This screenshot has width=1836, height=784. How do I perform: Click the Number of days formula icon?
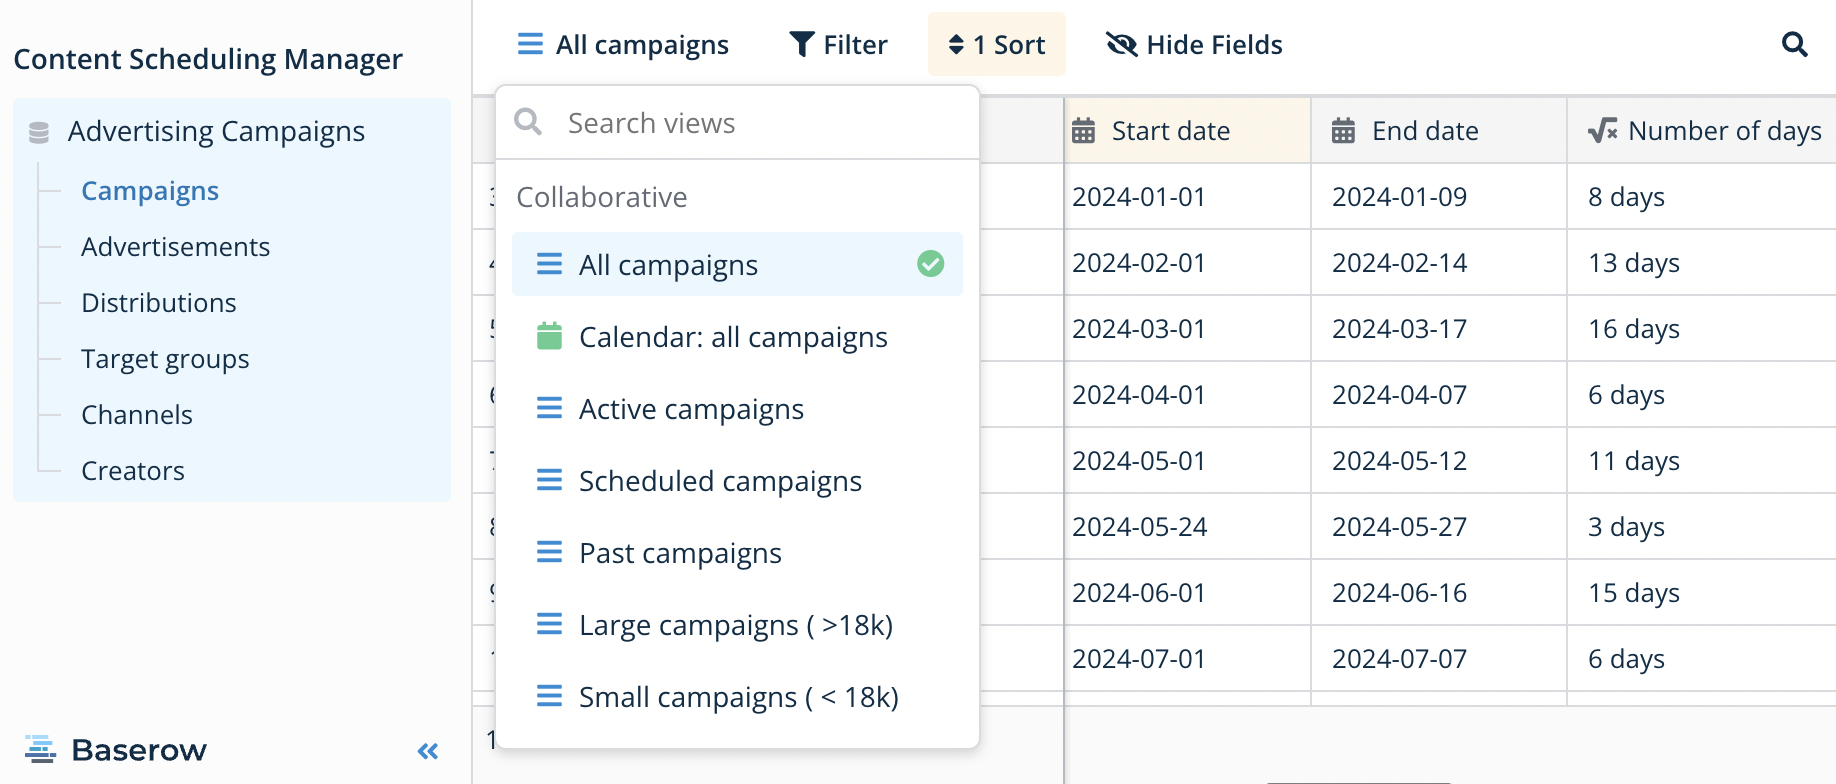click(1602, 131)
